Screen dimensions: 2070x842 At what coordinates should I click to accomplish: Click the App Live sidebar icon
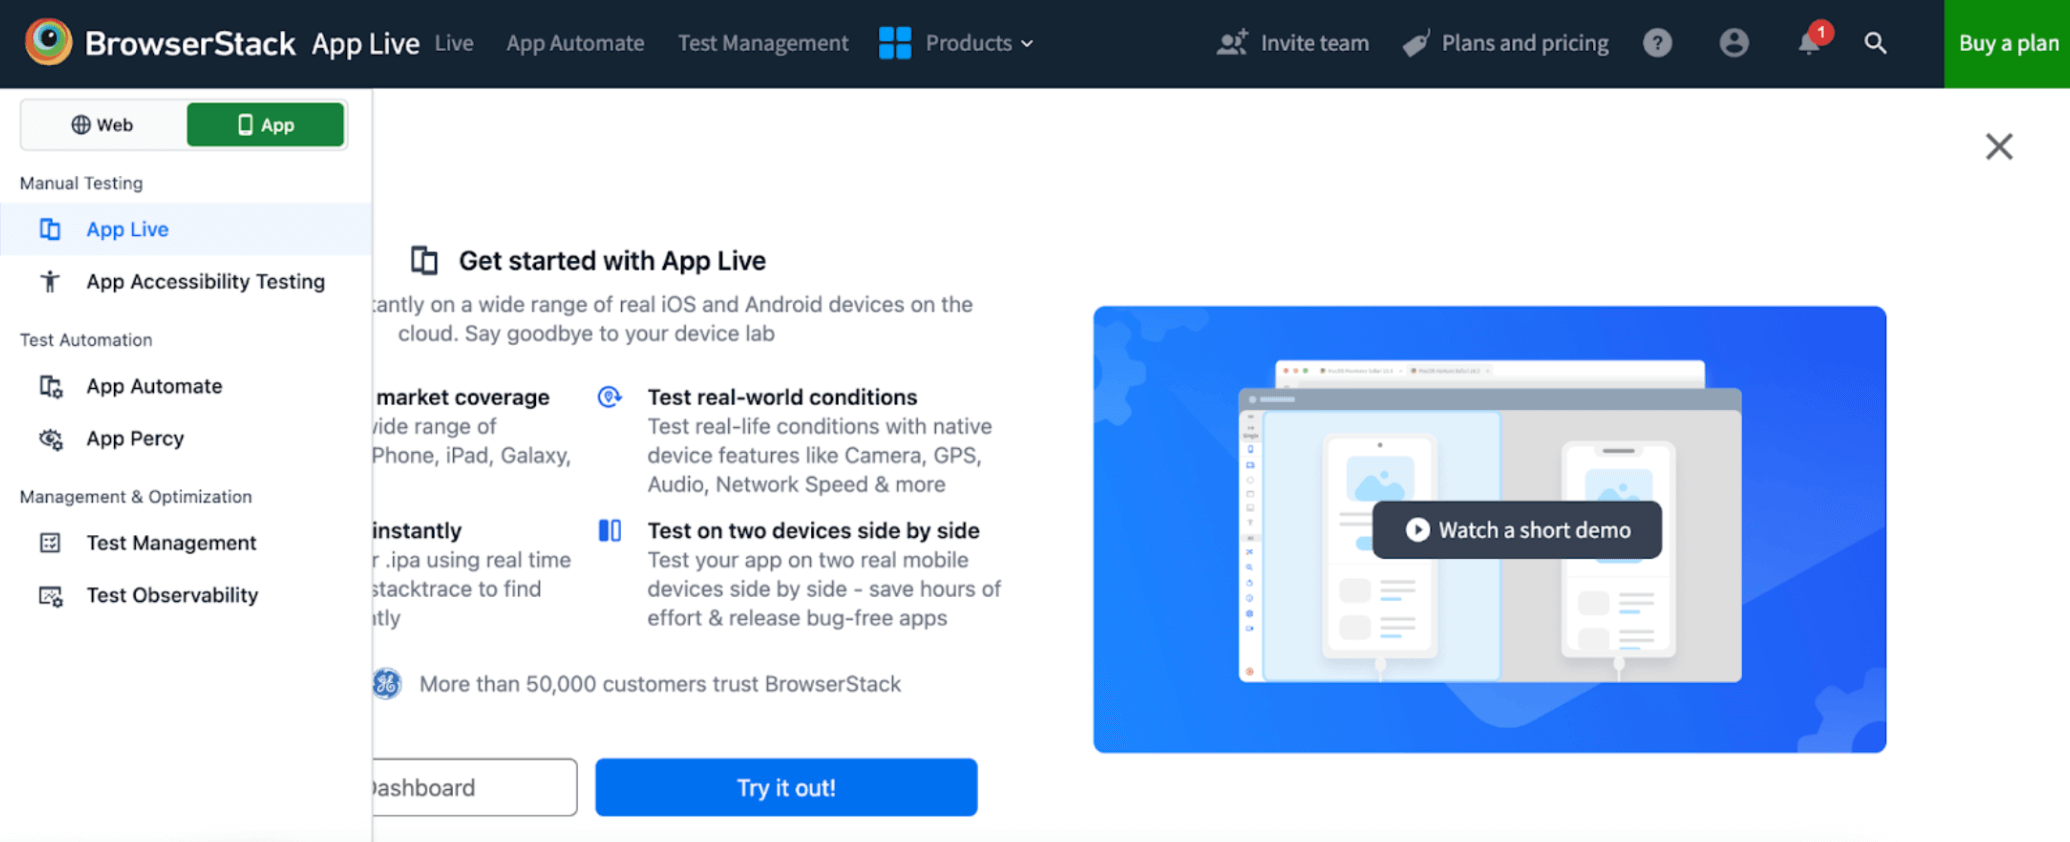click(x=50, y=229)
